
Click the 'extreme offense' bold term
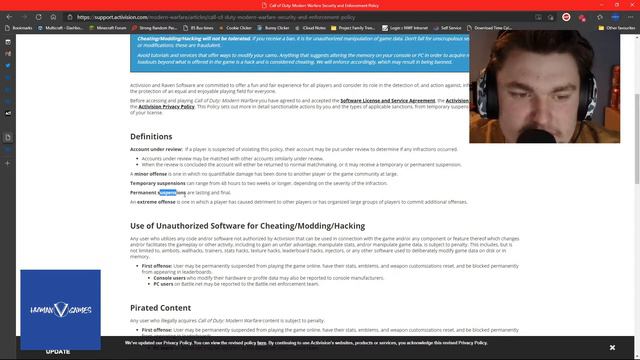pyautogui.click(x=156, y=202)
